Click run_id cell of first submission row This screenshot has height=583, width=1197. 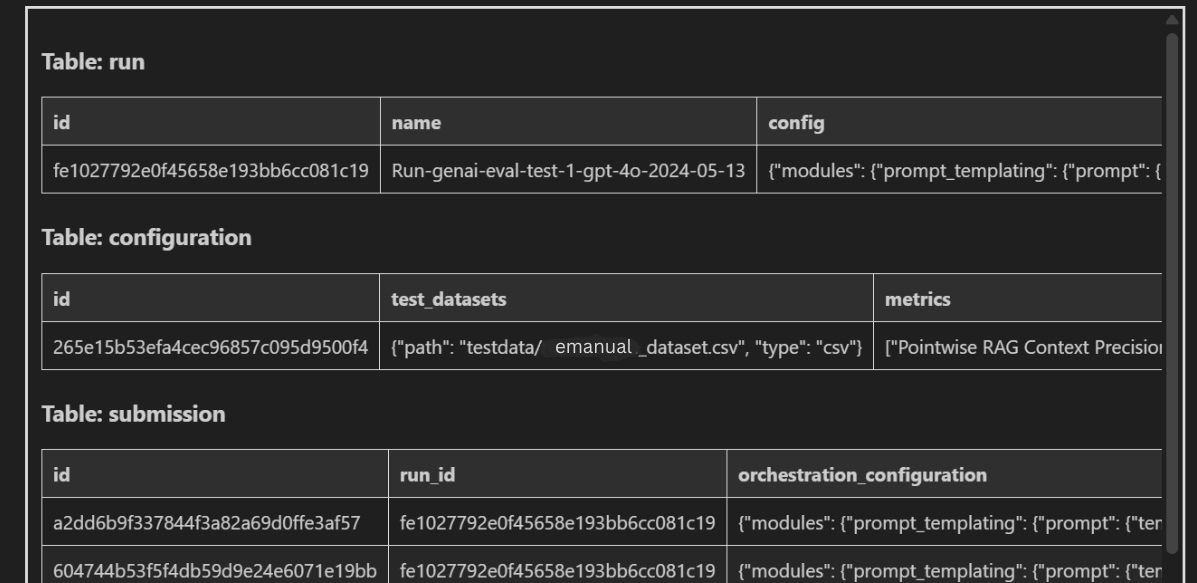click(557, 522)
